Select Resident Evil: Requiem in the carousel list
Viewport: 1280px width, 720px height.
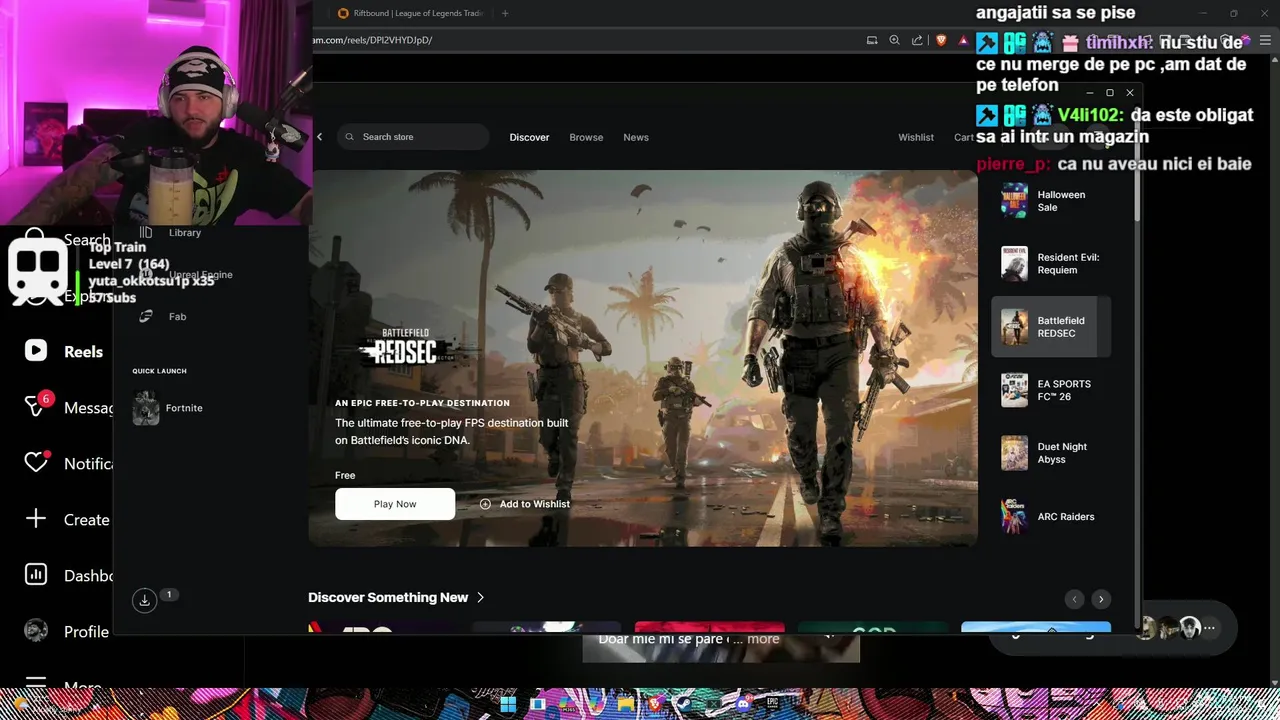(x=1051, y=264)
